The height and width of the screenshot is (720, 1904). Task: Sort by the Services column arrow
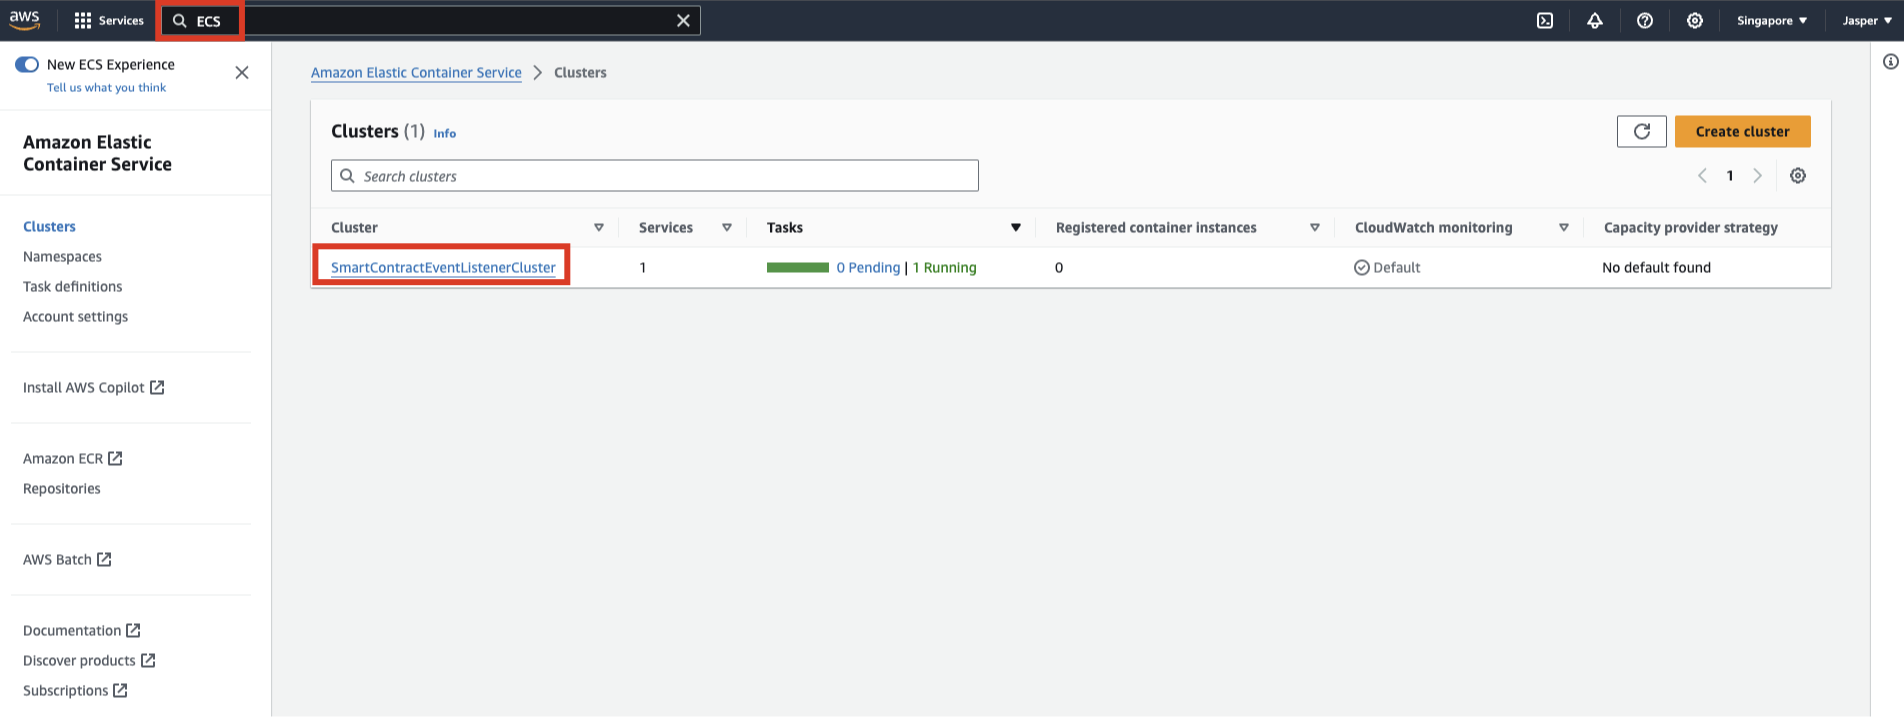tap(727, 227)
